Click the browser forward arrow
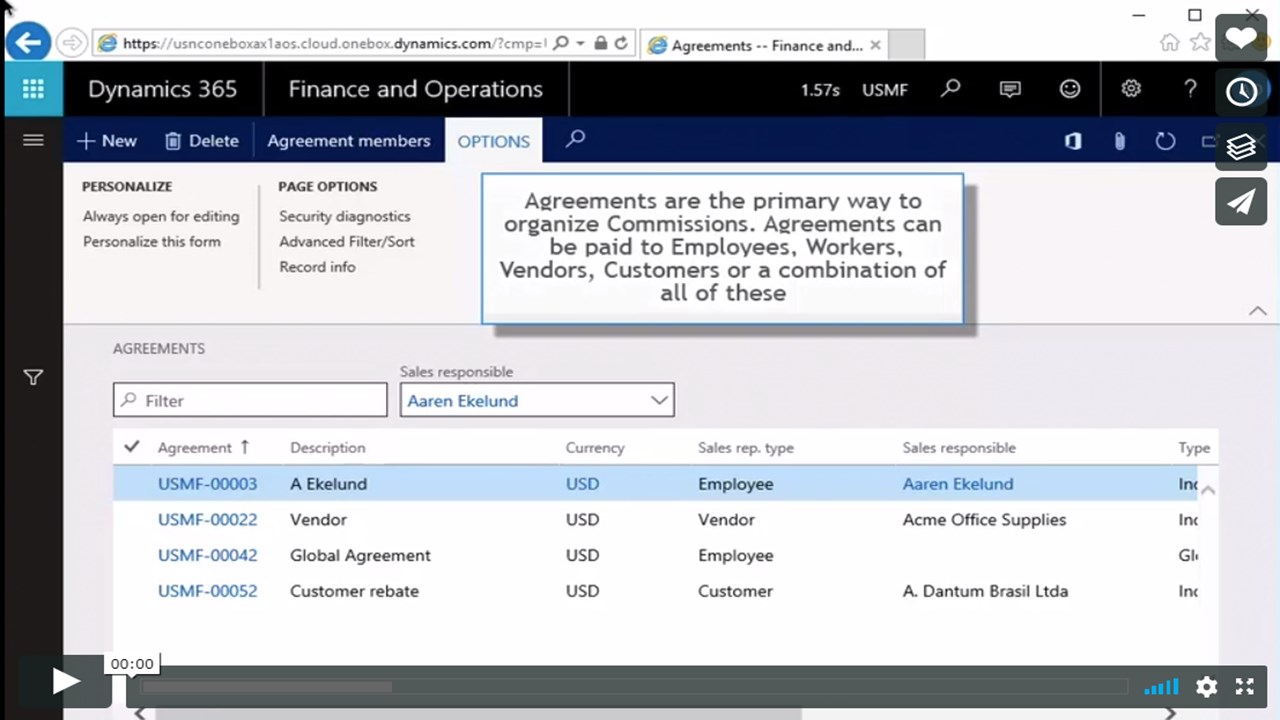This screenshot has height=720, width=1280. pos(71,43)
